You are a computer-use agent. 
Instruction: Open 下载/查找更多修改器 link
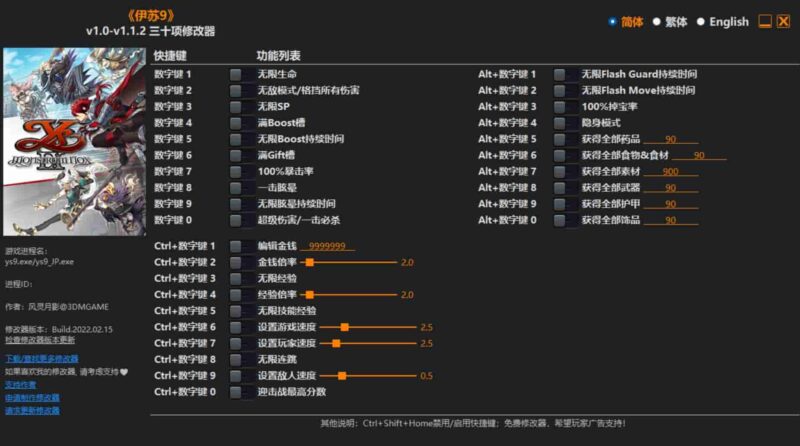42,359
